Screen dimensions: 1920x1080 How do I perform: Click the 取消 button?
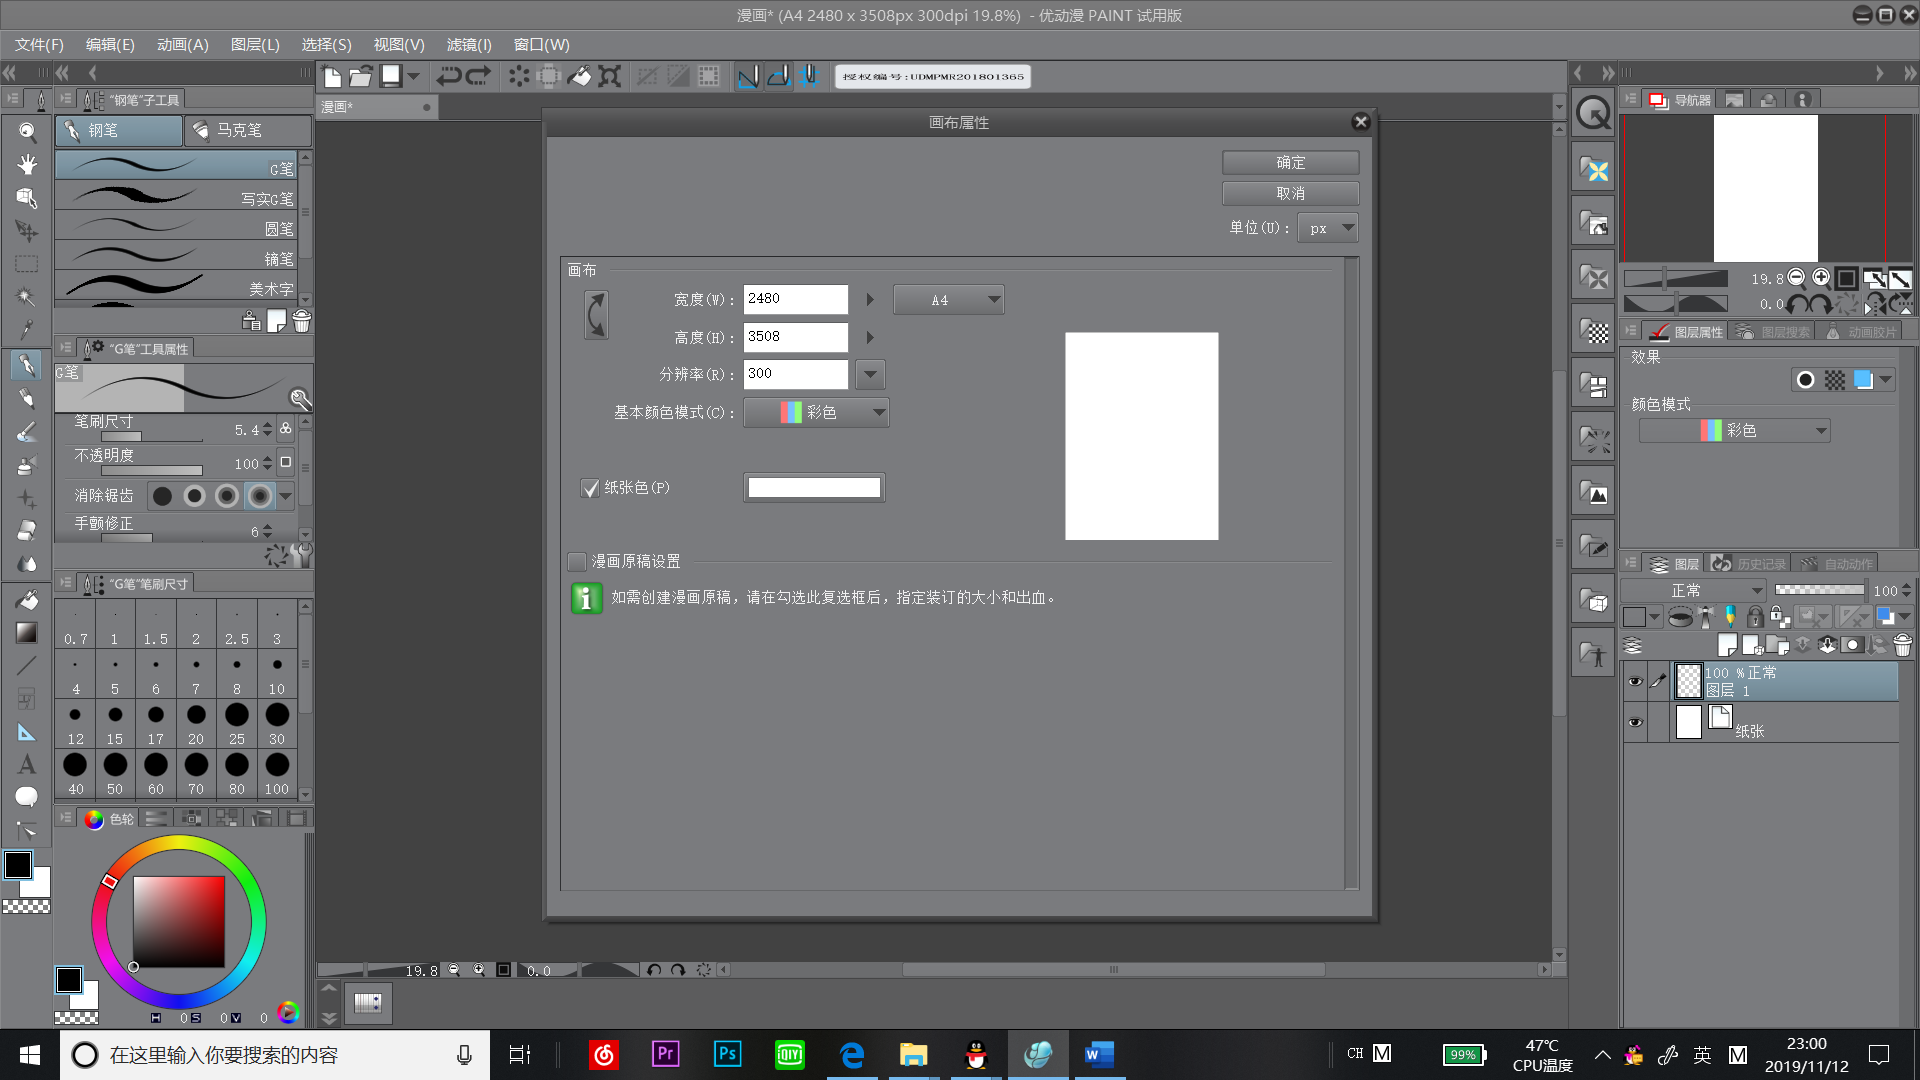coord(1290,193)
